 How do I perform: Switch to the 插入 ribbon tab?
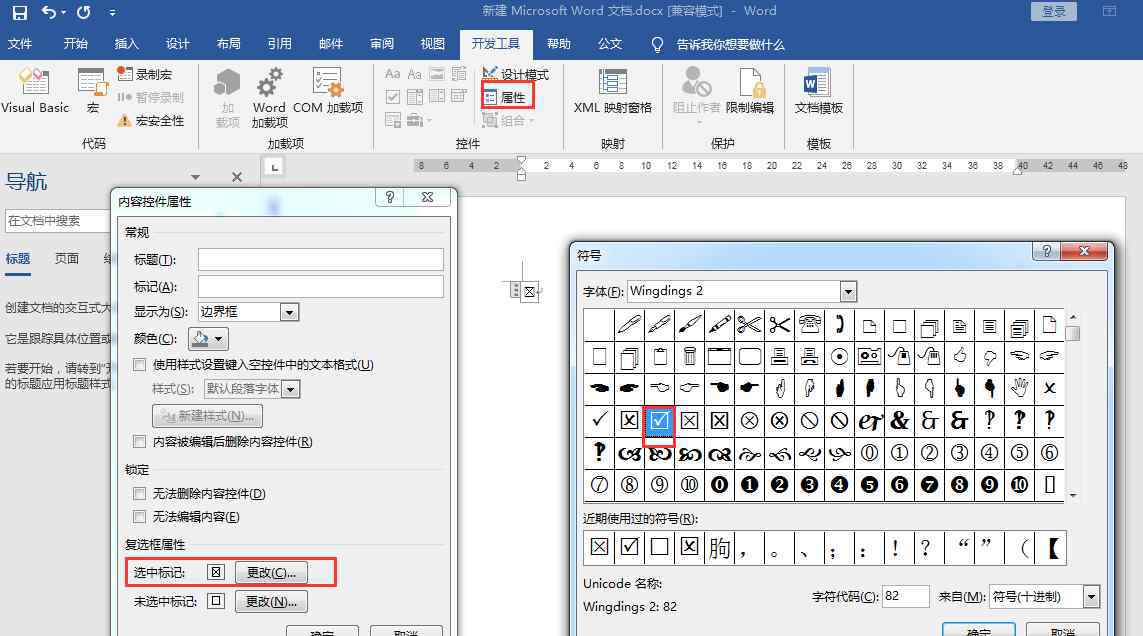pyautogui.click(x=126, y=44)
